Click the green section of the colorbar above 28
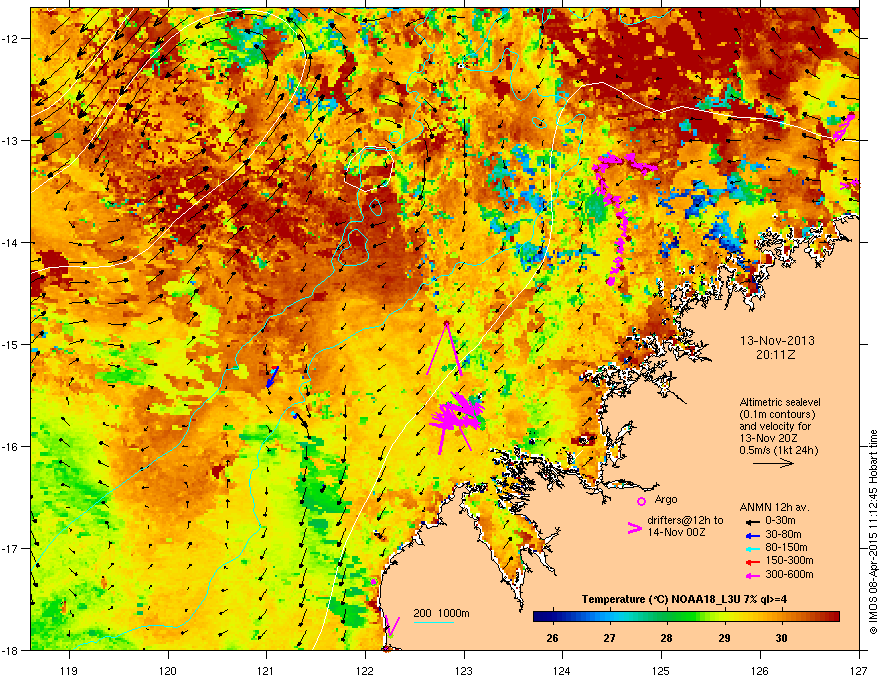Viewport: 880px width, 680px height. click(x=666, y=617)
